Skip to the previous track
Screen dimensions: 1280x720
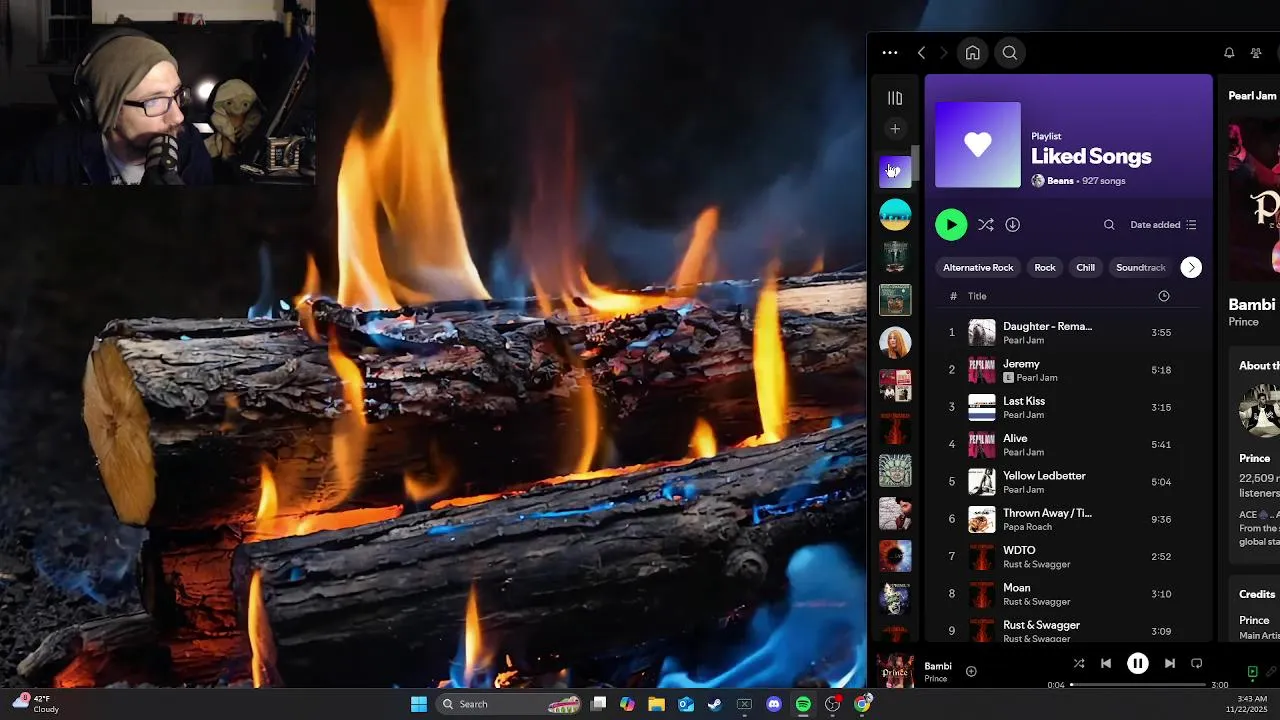coord(1106,663)
